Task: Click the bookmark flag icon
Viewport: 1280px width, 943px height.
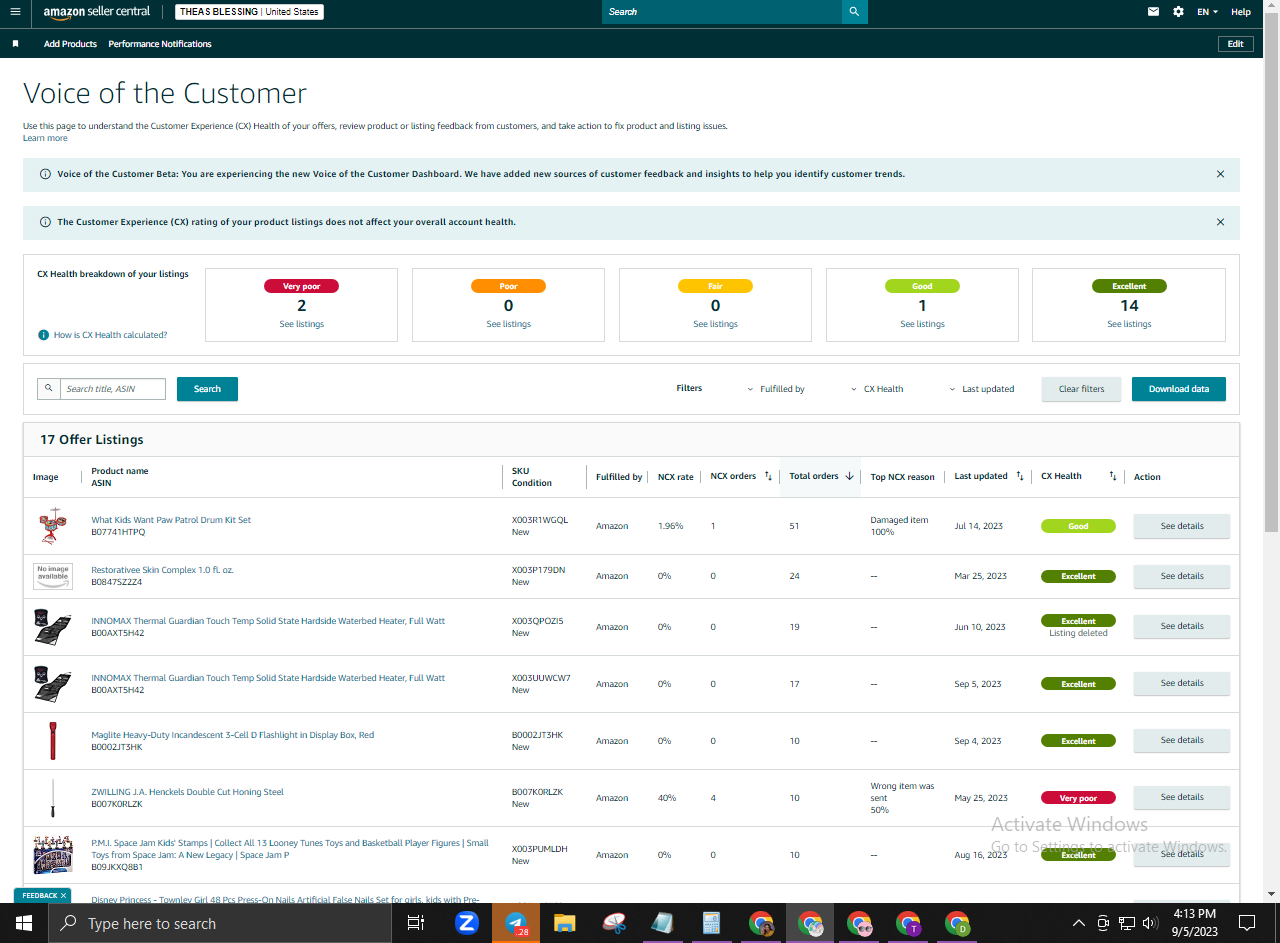Action: click(15, 44)
